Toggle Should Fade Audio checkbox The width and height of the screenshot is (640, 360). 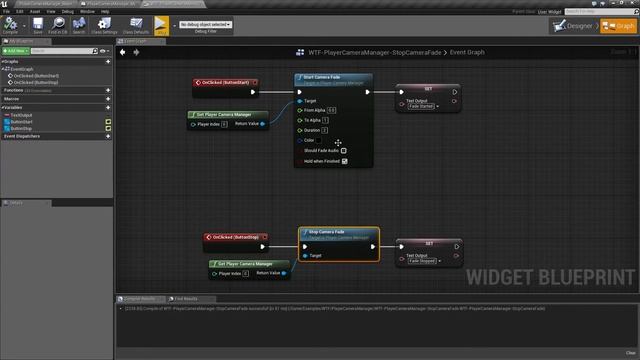click(x=344, y=151)
